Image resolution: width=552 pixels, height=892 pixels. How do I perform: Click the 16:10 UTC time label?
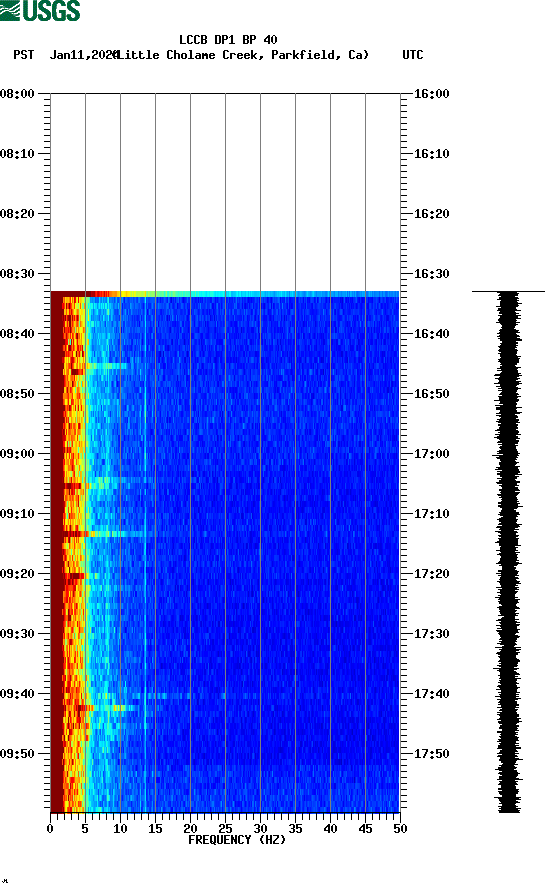click(431, 154)
